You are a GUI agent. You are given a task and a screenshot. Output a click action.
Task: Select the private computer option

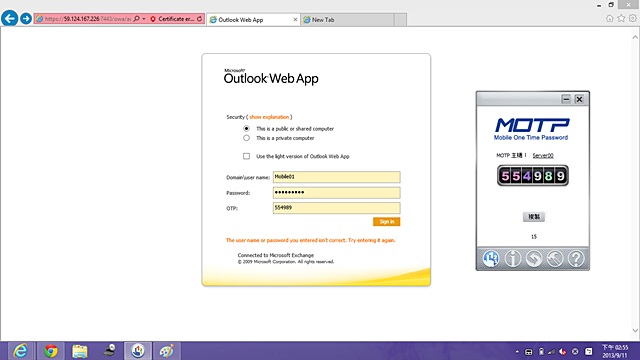(x=247, y=138)
